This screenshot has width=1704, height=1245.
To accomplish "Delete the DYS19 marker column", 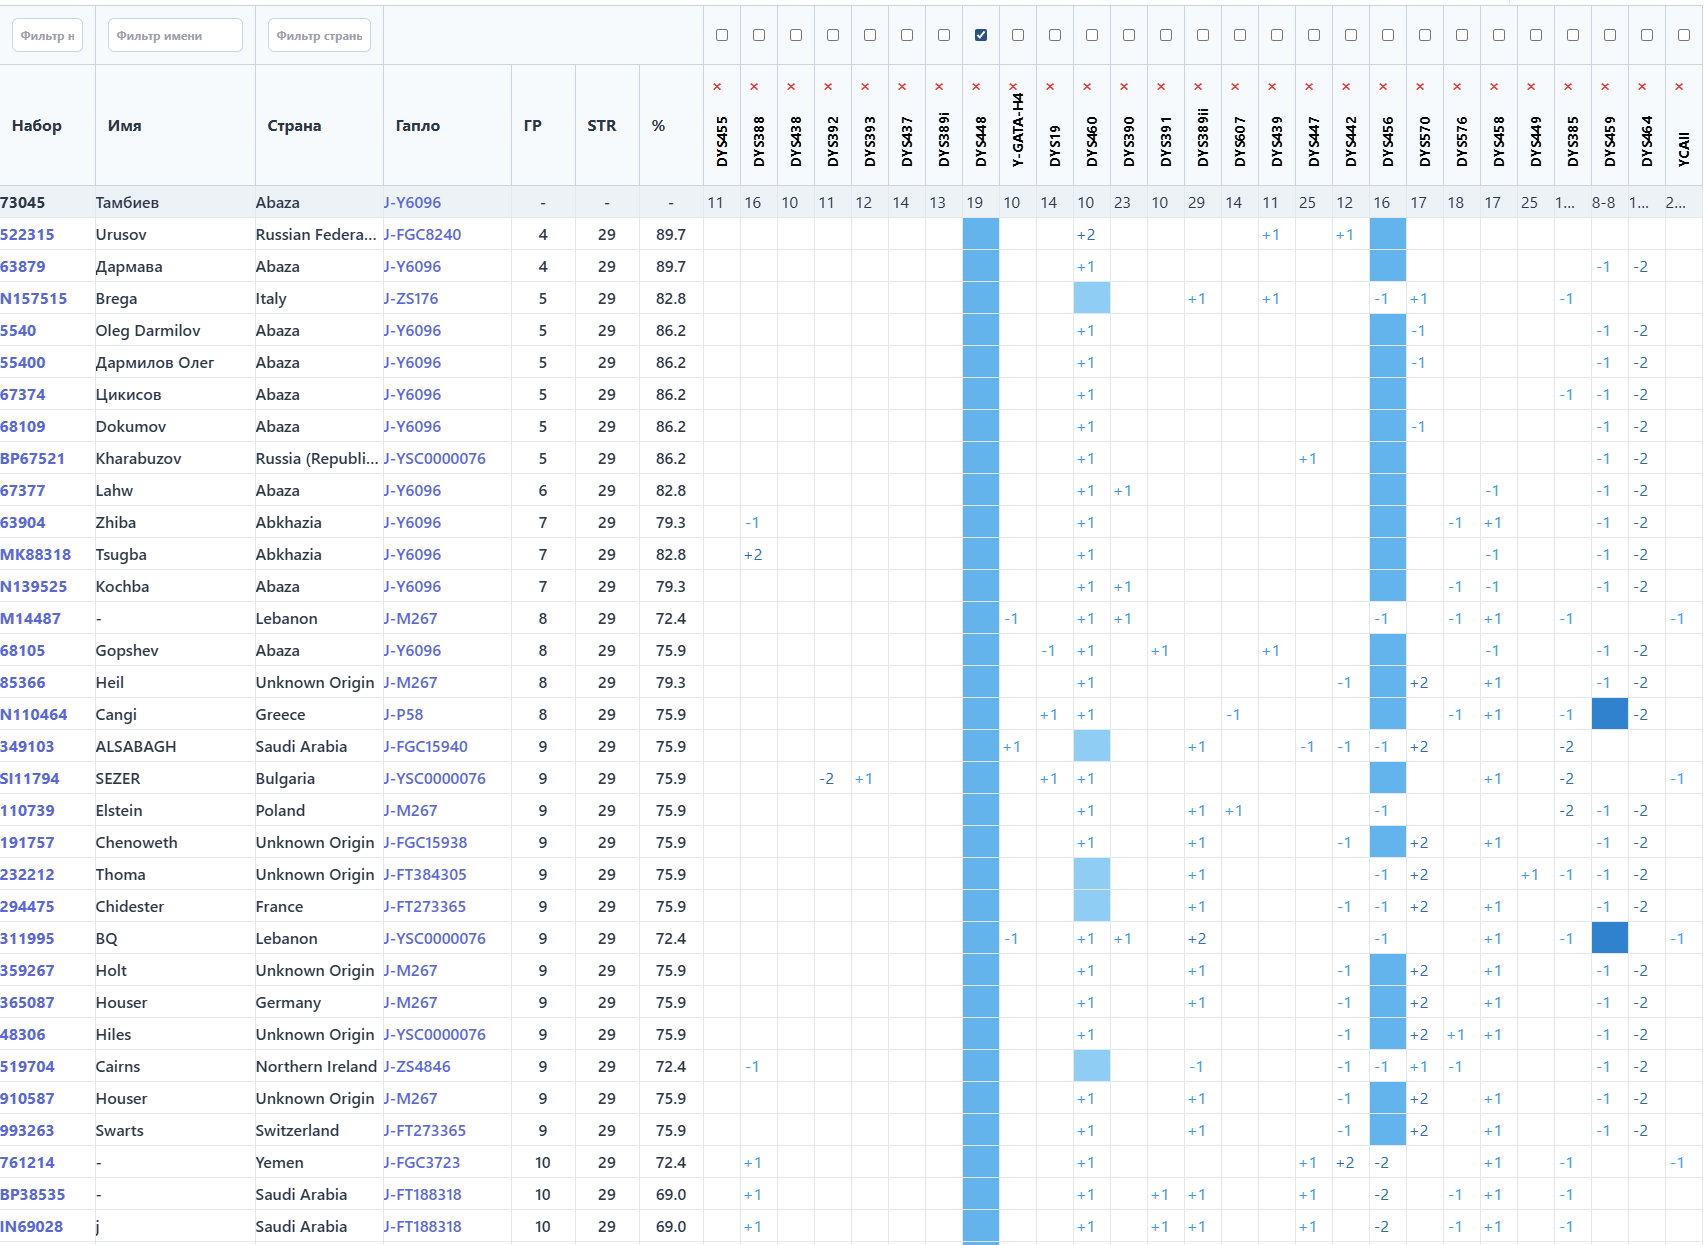I will (1050, 87).
